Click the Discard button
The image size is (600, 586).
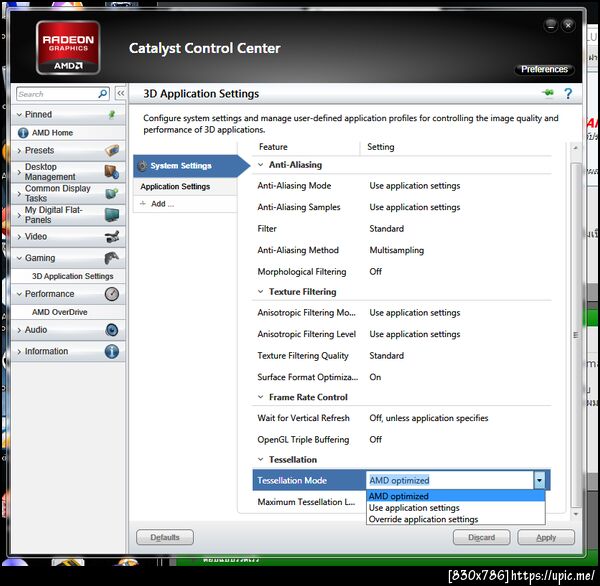481,537
